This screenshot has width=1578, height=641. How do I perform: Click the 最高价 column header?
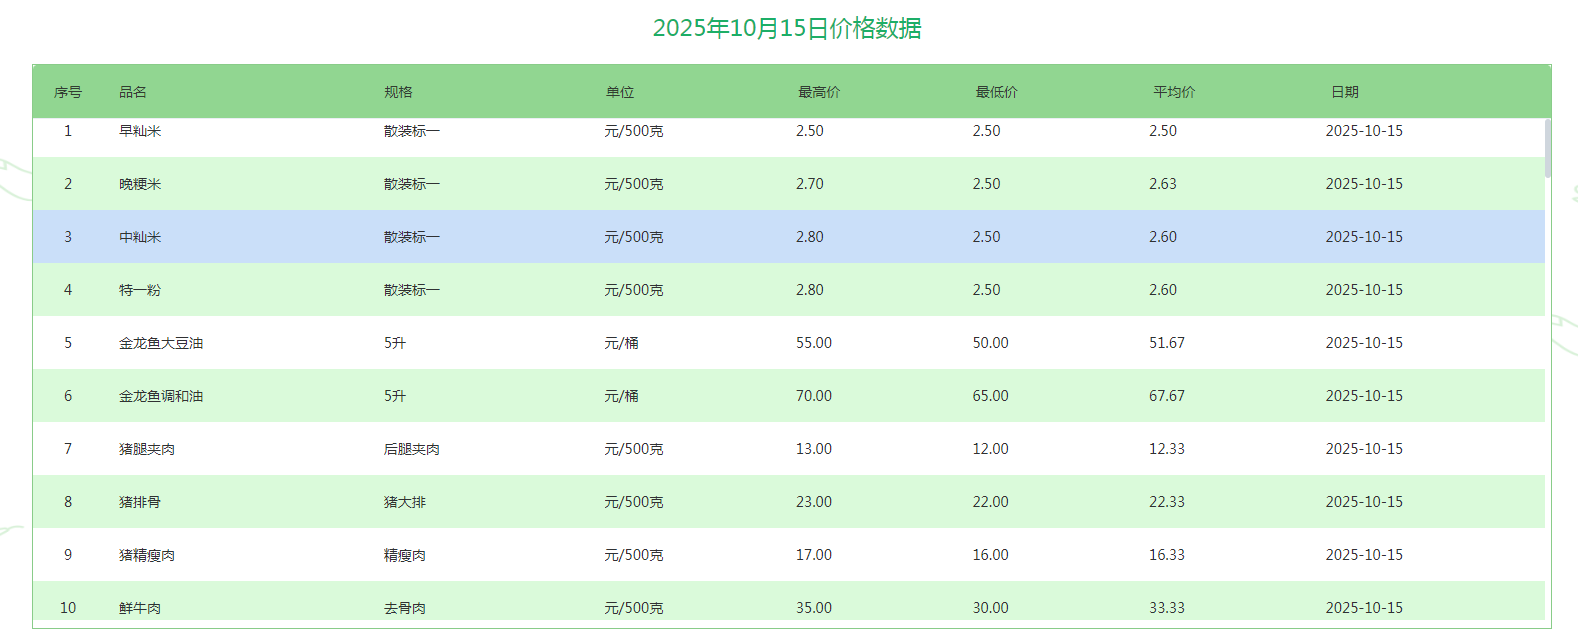point(819,92)
